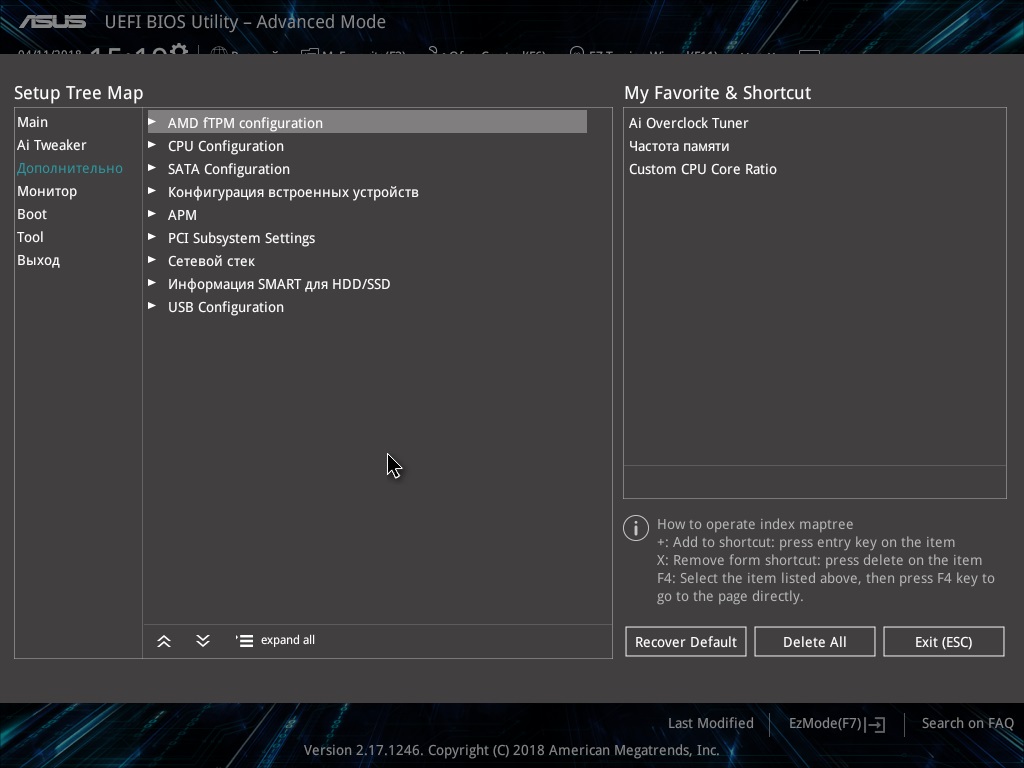Select SATA Configuration row

pyautogui.click(x=367, y=168)
